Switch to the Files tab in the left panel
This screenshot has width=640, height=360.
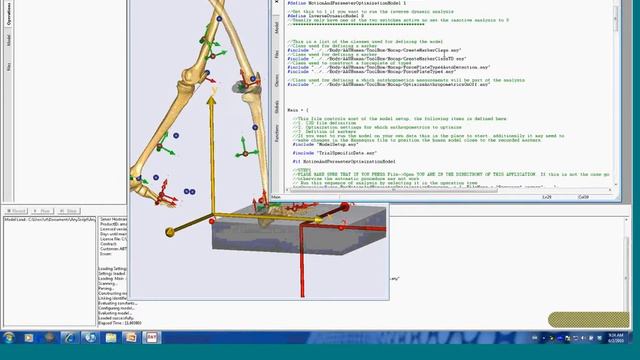tap(9, 66)
